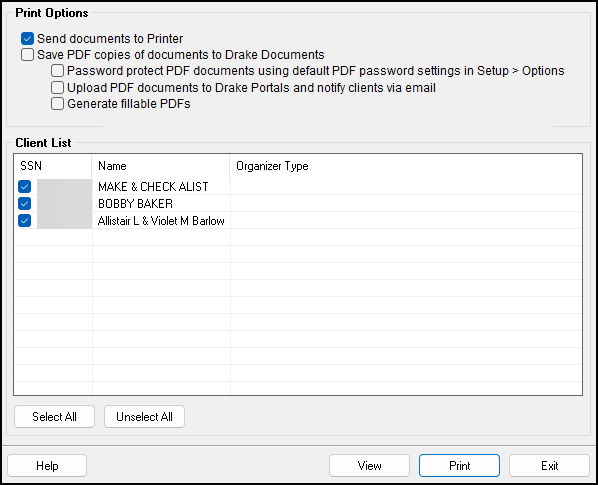Click the Print button
This screenshot has width=598, height=485.
coord(460,466)
